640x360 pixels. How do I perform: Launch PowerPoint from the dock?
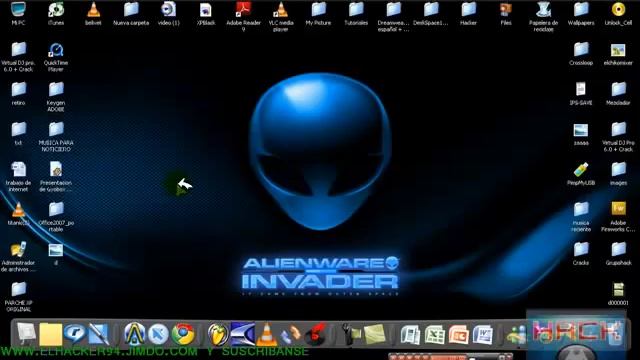[459, 334]
